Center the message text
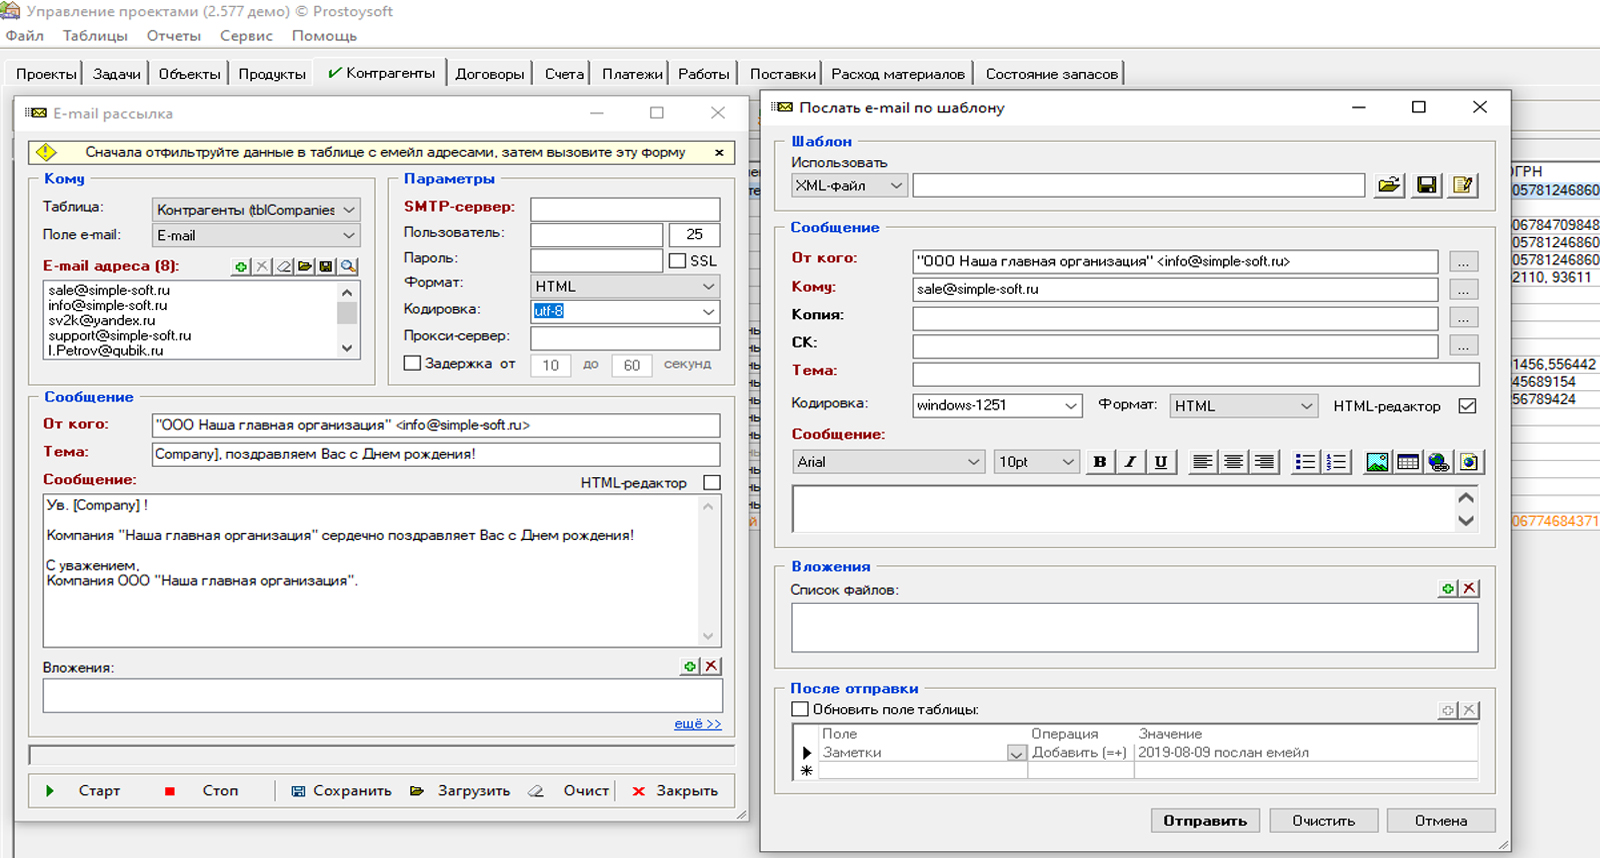1600x858 pixels. [1234, 462]
